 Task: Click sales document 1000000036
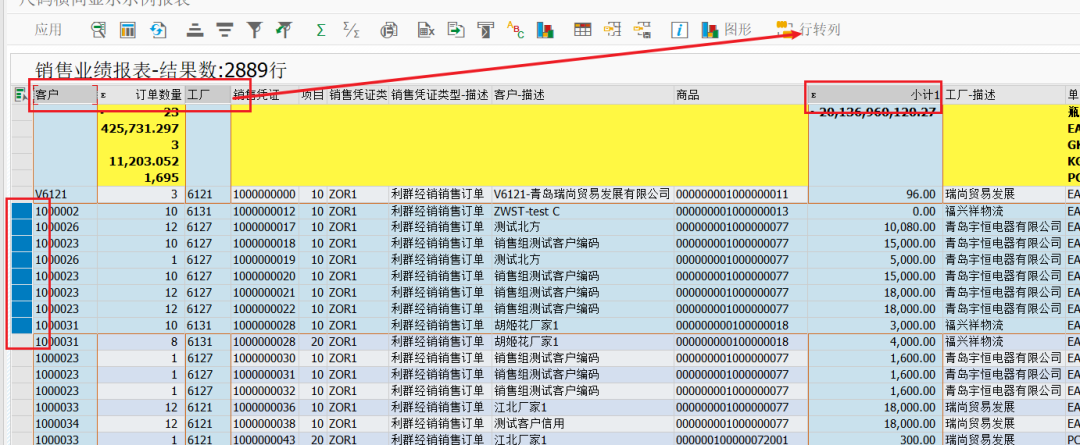pyautogui.click(x=264, y=406)
